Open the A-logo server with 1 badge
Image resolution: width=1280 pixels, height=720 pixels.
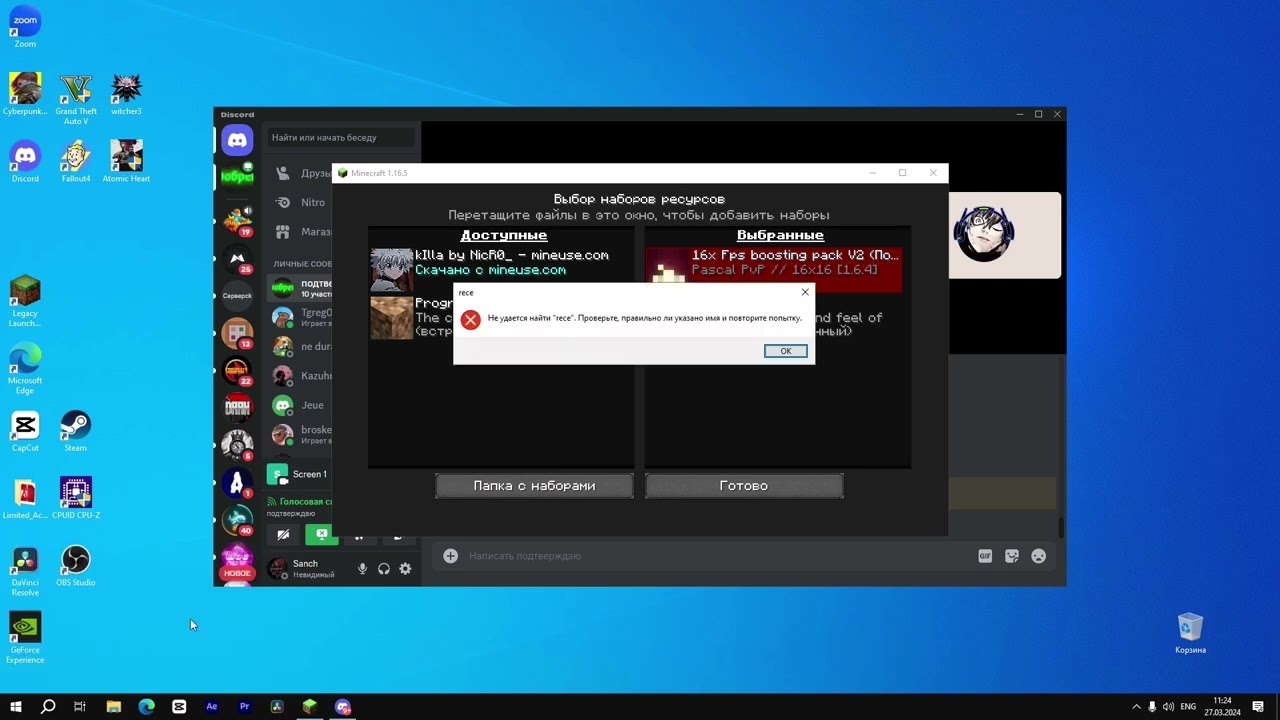tap(237, 483)
